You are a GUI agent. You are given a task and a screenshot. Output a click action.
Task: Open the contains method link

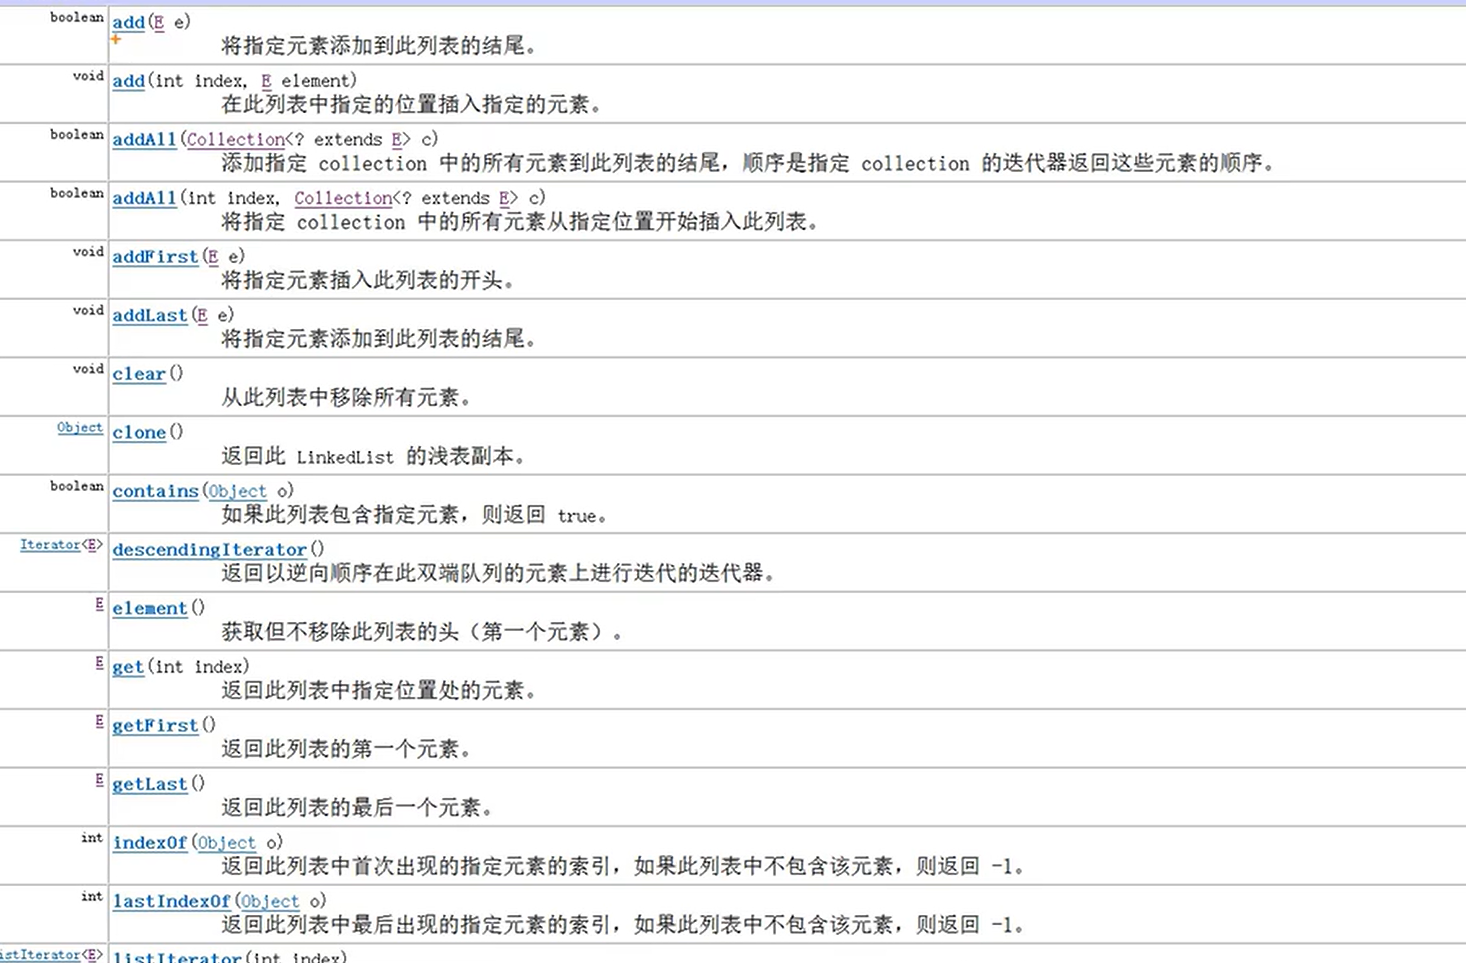[155, 491]
